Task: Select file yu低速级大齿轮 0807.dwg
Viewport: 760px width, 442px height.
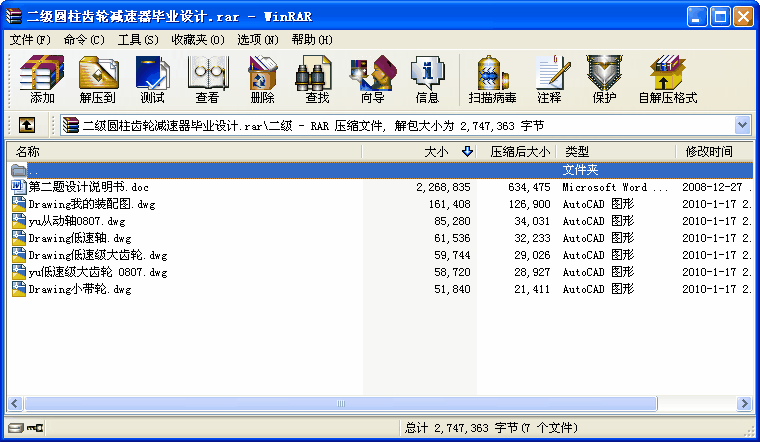Action: tap(97, 272)
